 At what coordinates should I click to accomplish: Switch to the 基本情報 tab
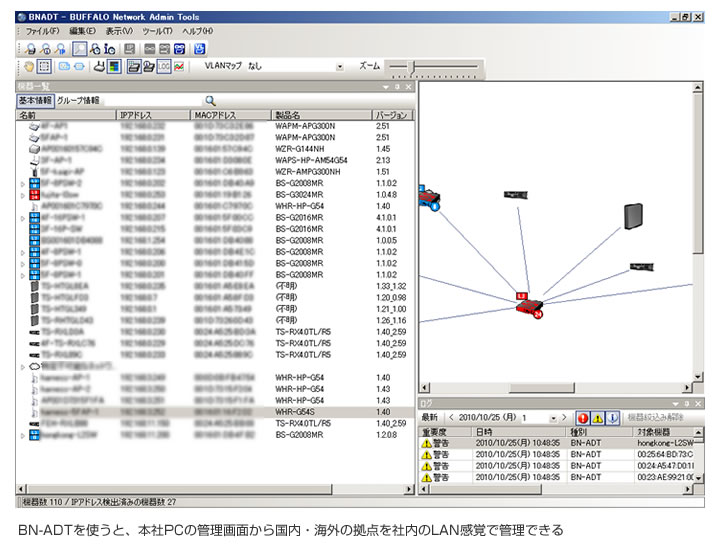[35, 101]
